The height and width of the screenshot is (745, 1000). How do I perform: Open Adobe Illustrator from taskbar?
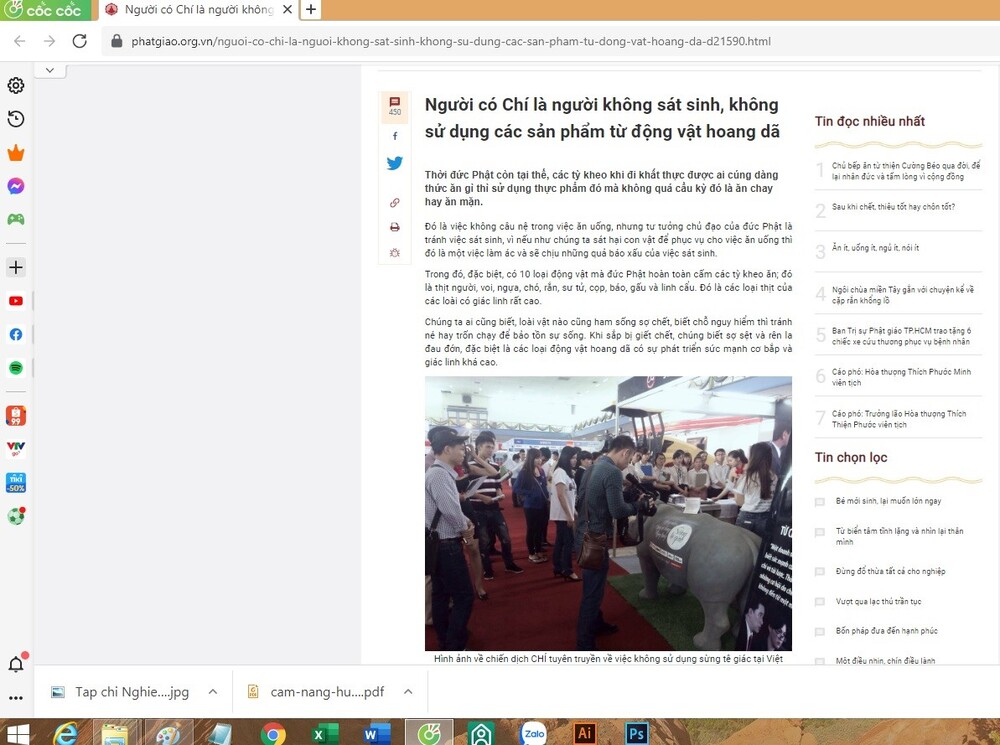tap(584, 734)
